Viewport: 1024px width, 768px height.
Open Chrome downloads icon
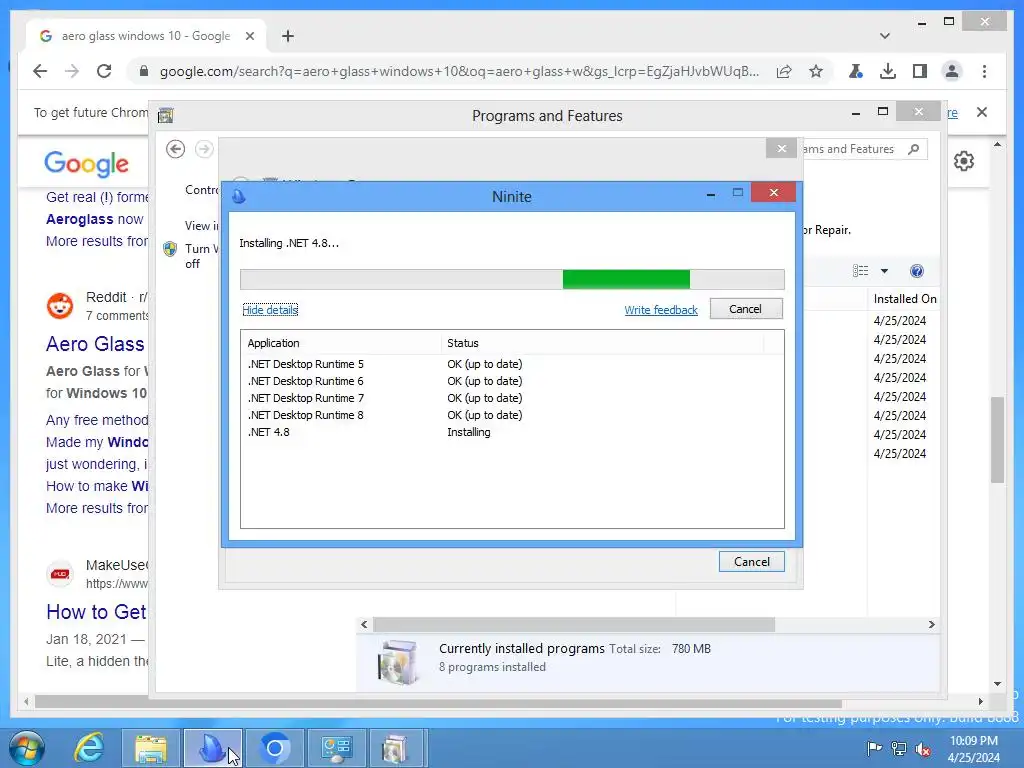pyautogui.click(x=888, y=71)
